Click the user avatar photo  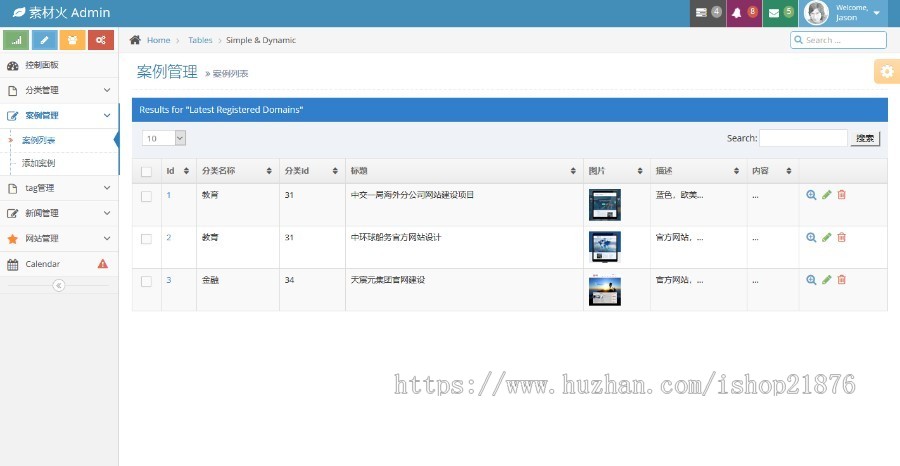(x=816, y=13)
